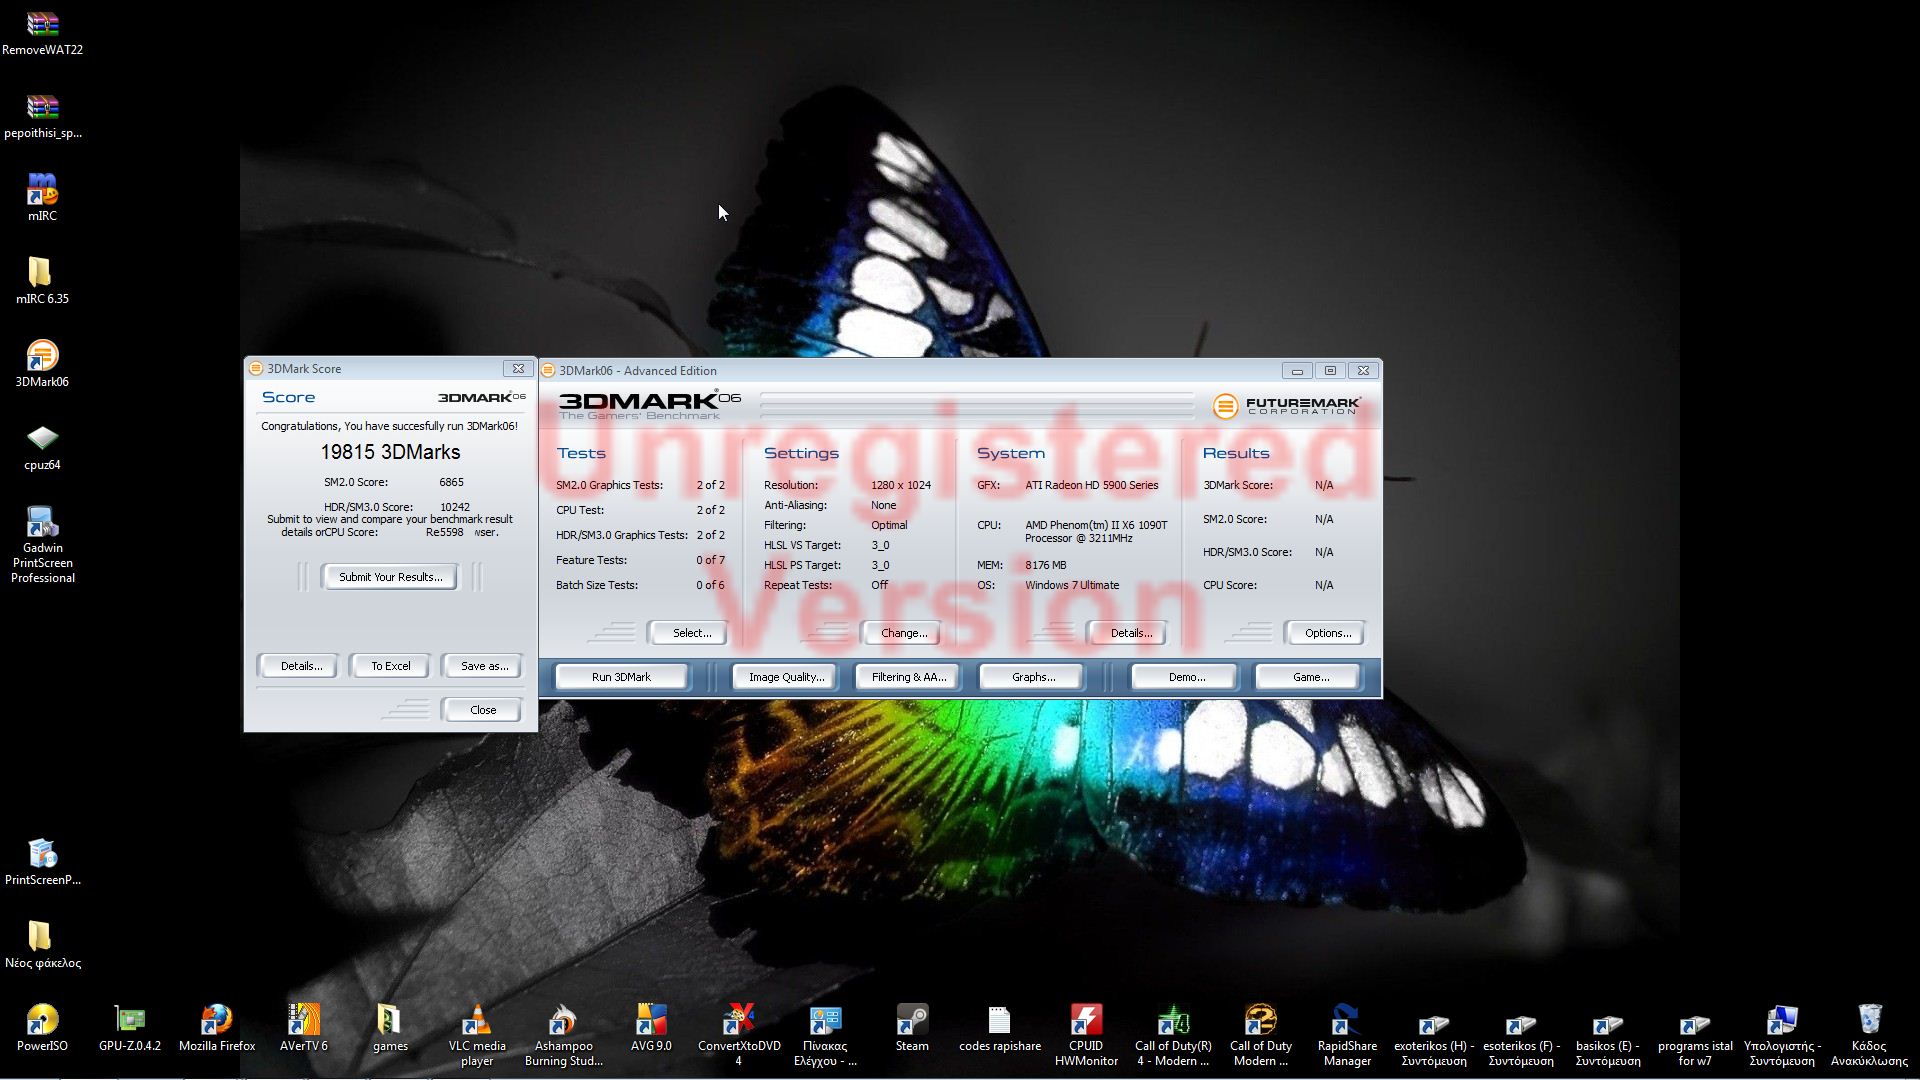The height and width of the screenshot is (1080, 1920).
Task: Open the Call of Duty Modern ... icon
Action: tap(1260, 1020)
